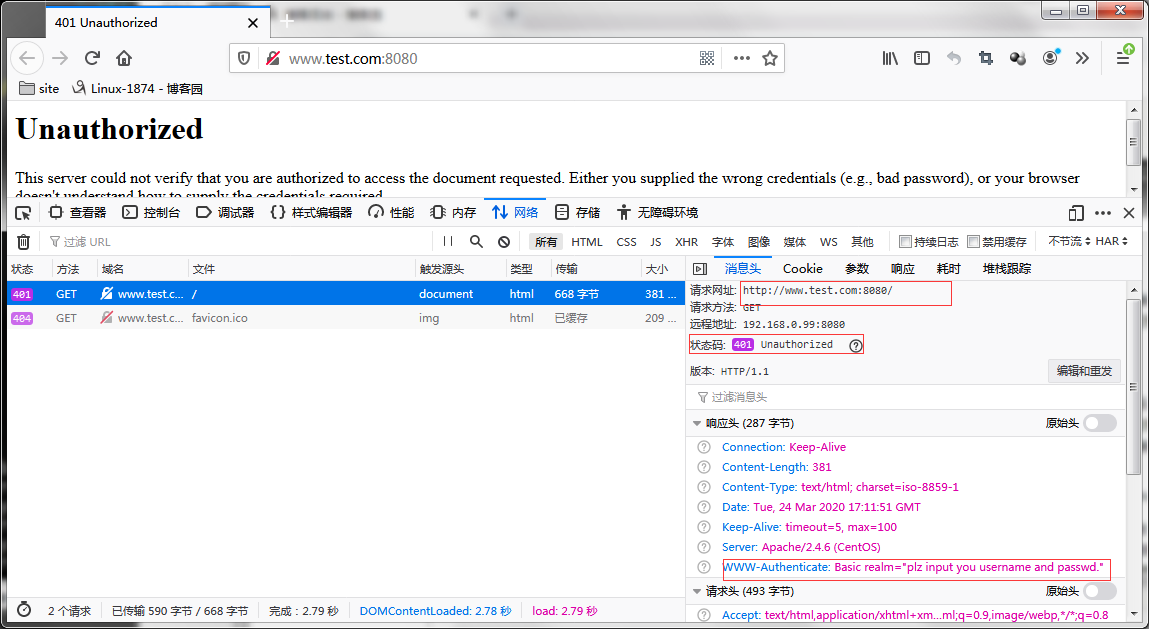
Task: Close the 401 Unauthorized tab
Action: (x=253, y=23)
